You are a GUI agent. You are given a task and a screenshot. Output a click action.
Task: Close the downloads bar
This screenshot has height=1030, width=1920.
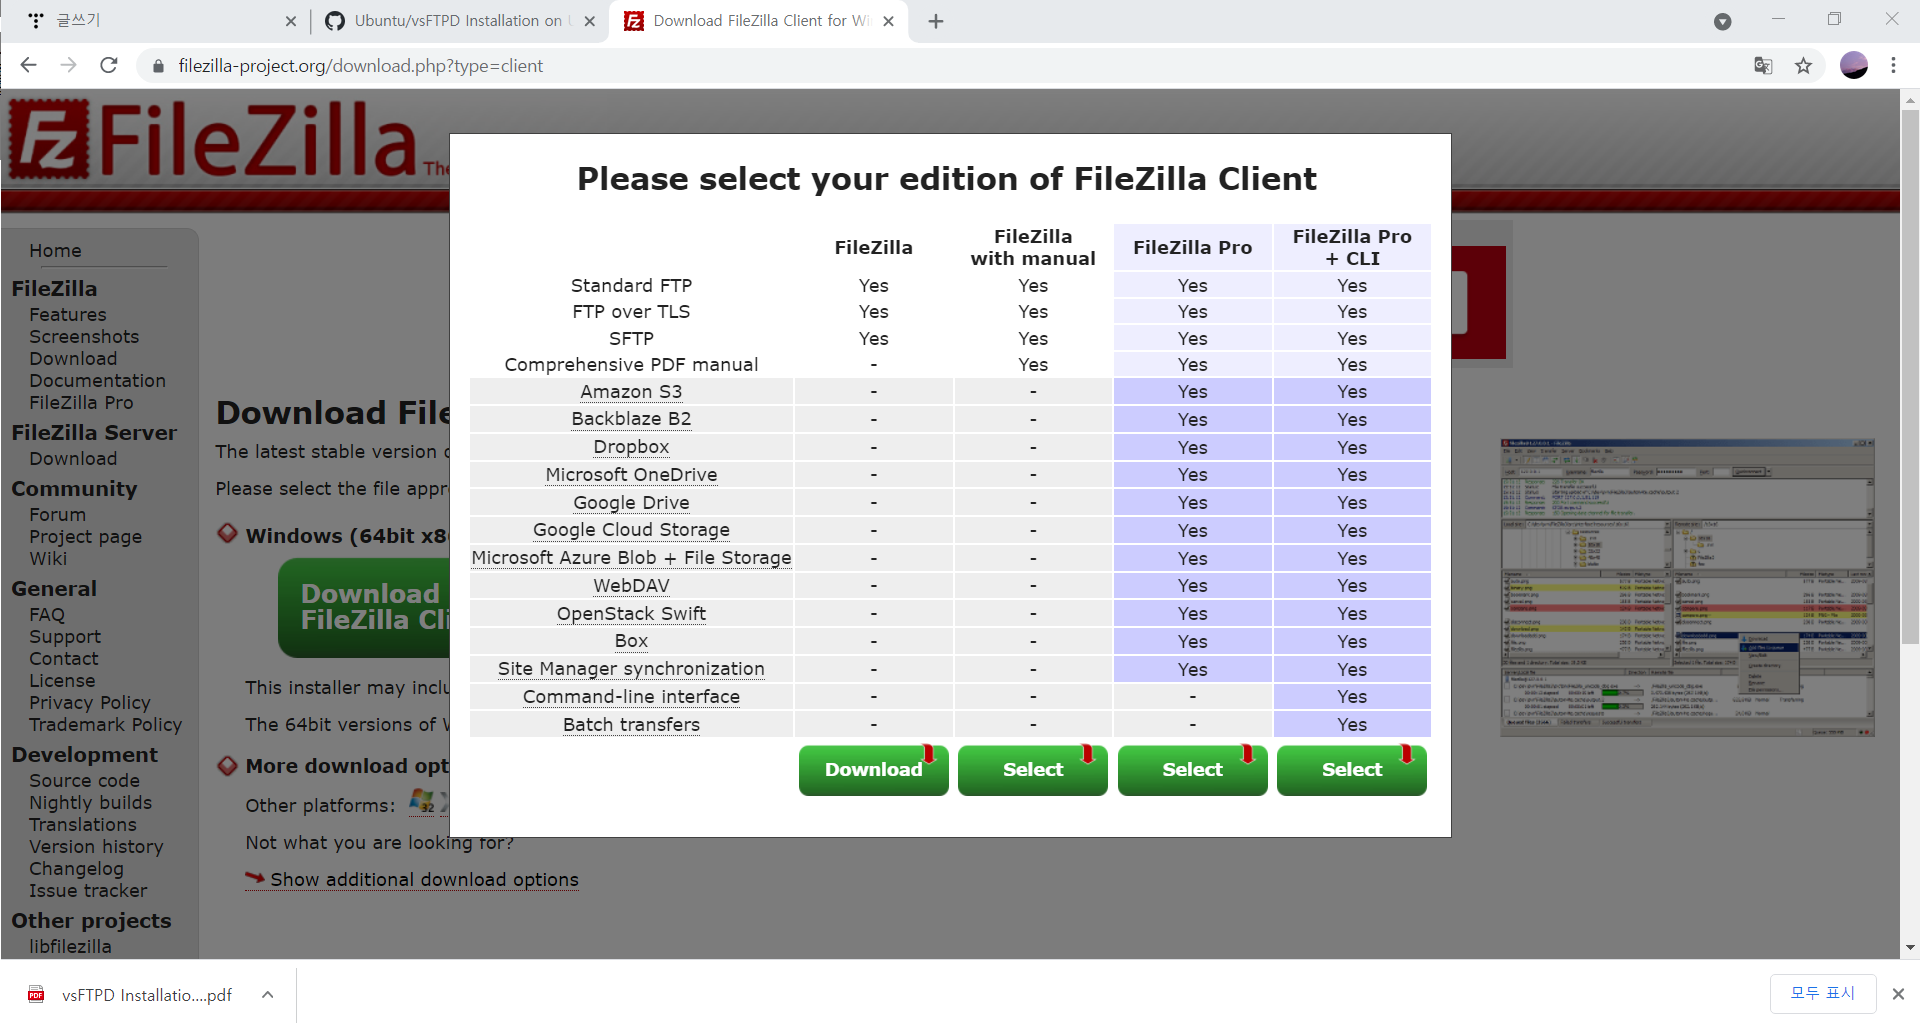[1898, 994]
